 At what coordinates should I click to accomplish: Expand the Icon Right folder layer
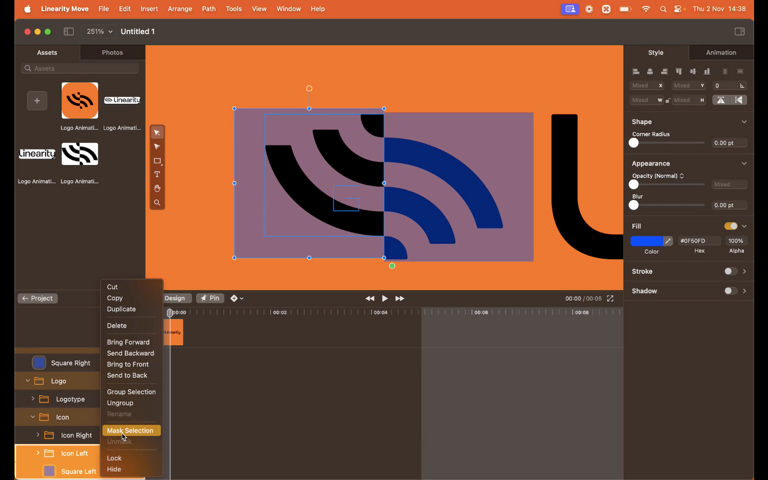38,435
